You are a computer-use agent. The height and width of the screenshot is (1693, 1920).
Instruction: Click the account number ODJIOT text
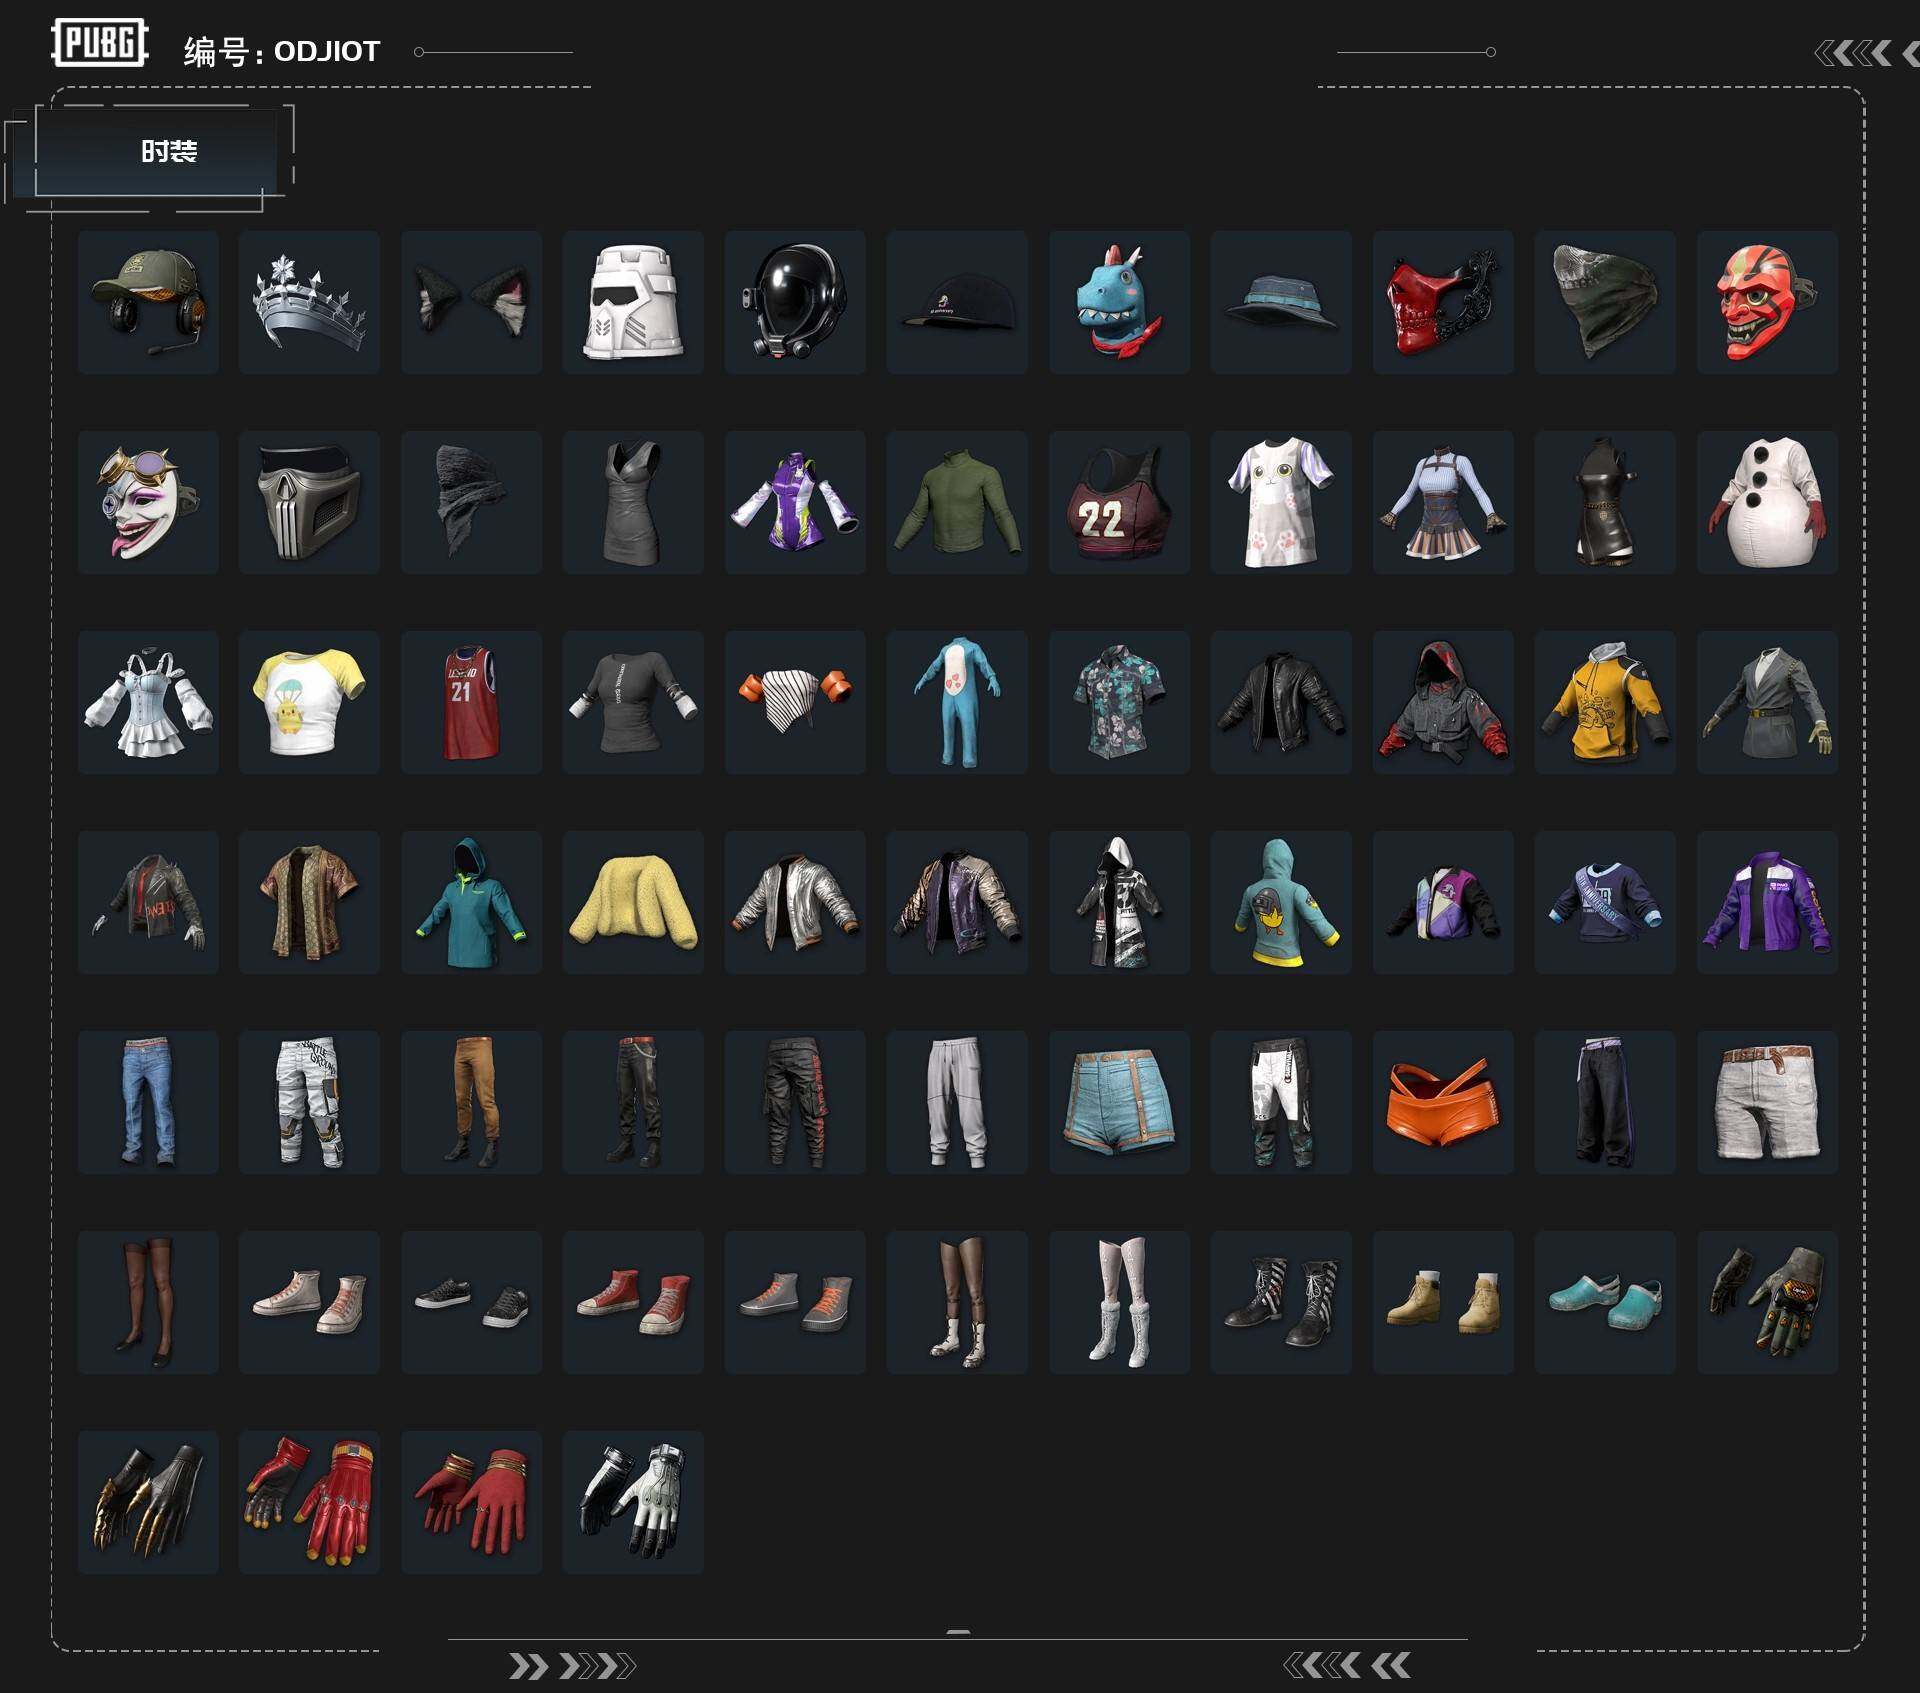tap(327, 52)
